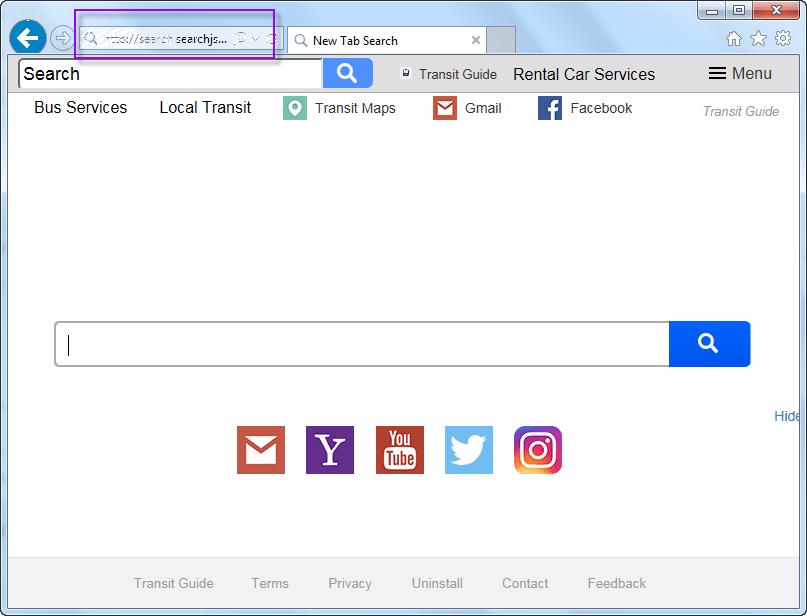Click the Facebook logo icon
807x616 pixels.
(550, 108)
